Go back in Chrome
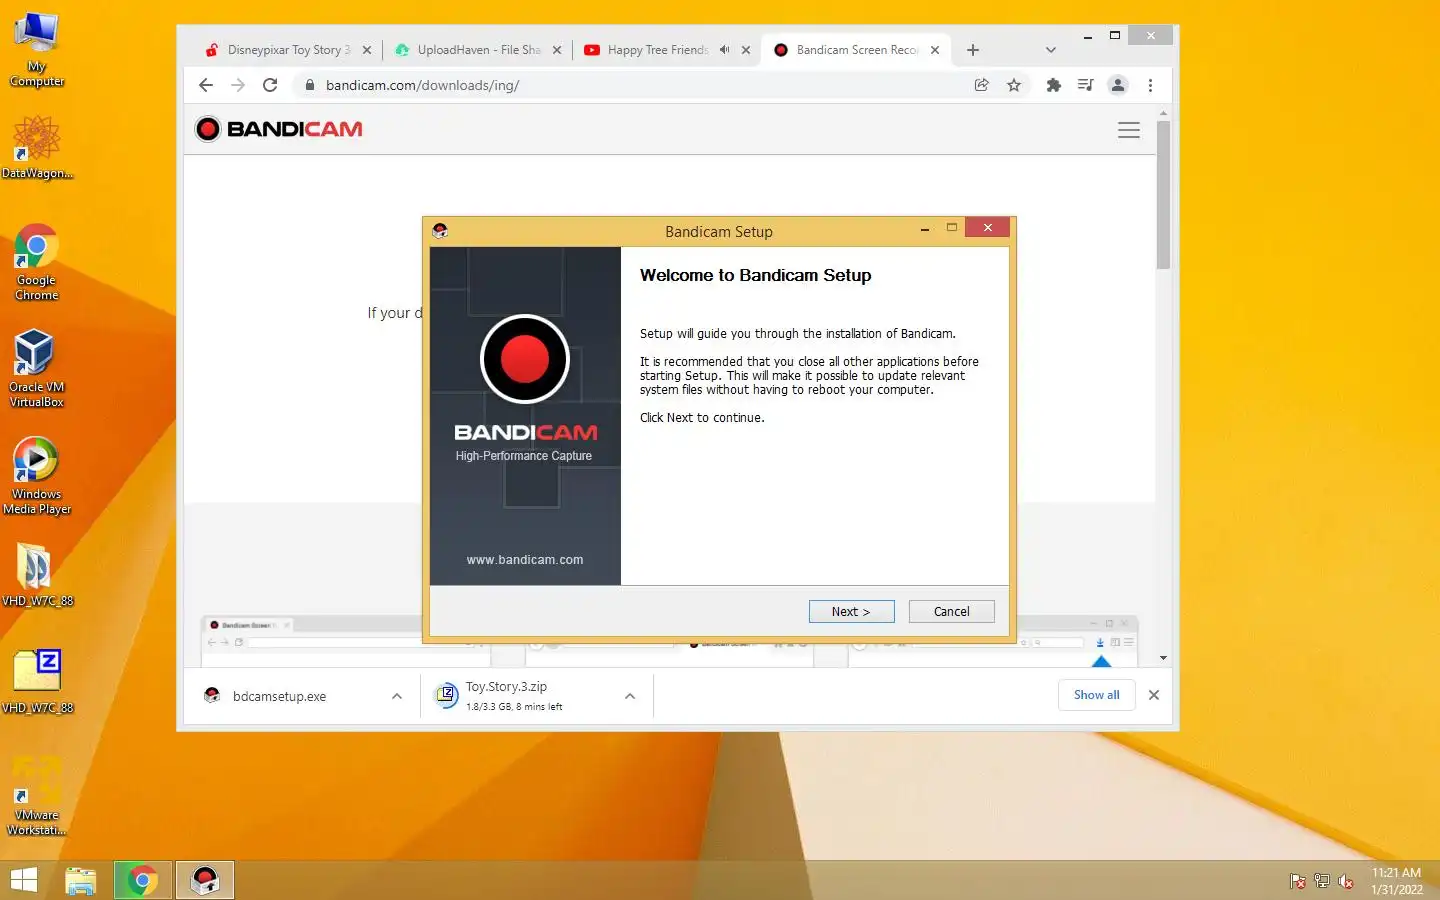Screen dimensions: 1440x900 (206, 85)
